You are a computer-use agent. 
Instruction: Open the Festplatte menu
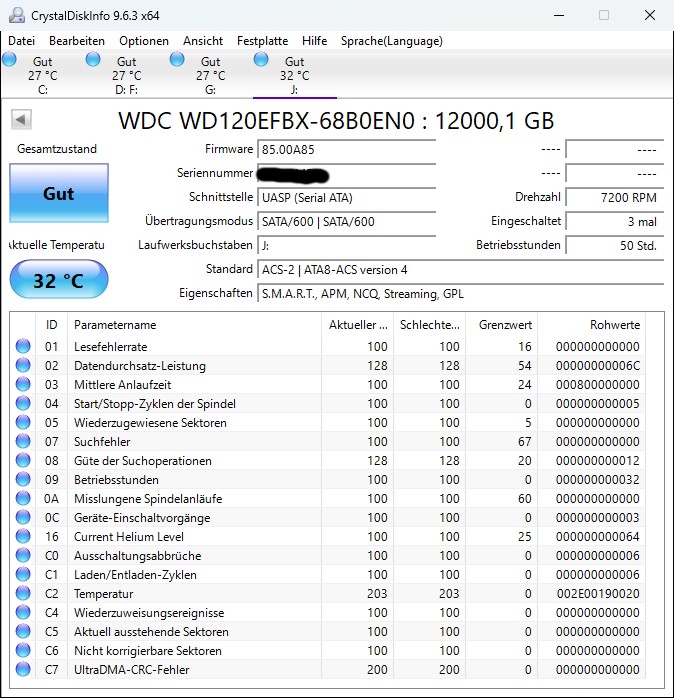click(262, 41)
